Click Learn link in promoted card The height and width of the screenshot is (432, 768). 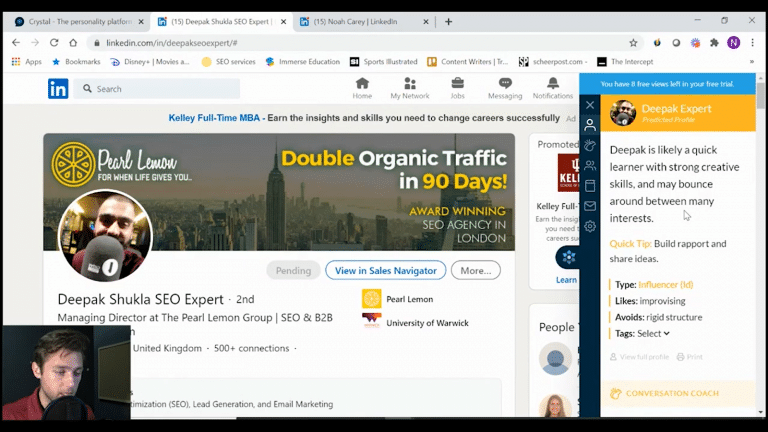coord(566,280)
